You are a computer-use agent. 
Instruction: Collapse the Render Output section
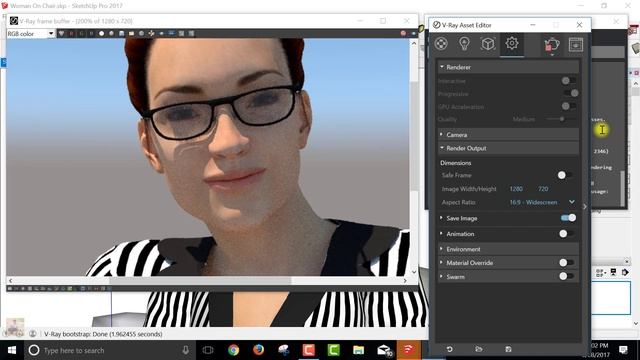point(508,148)
